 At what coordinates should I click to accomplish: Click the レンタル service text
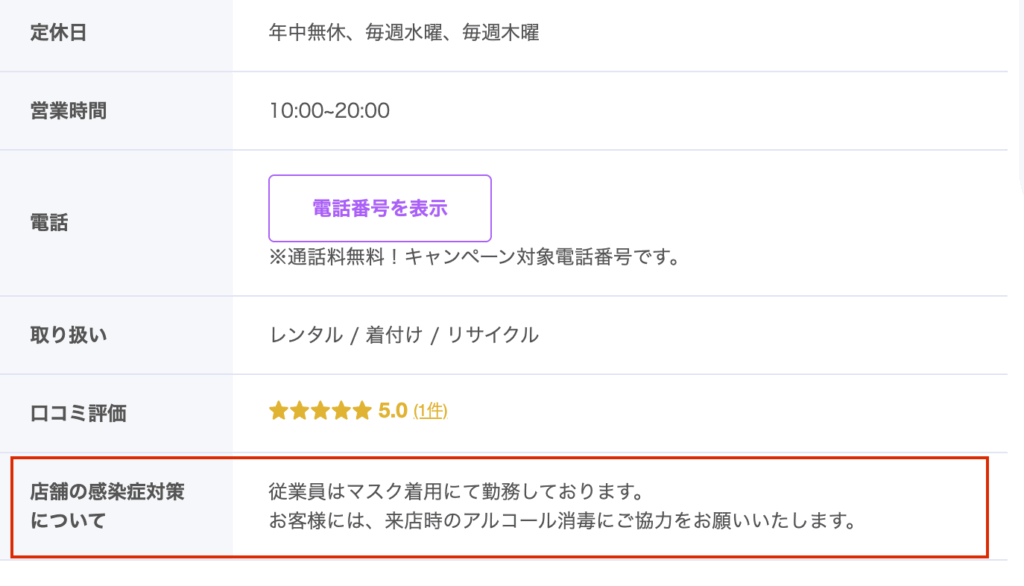coord(305,335)
